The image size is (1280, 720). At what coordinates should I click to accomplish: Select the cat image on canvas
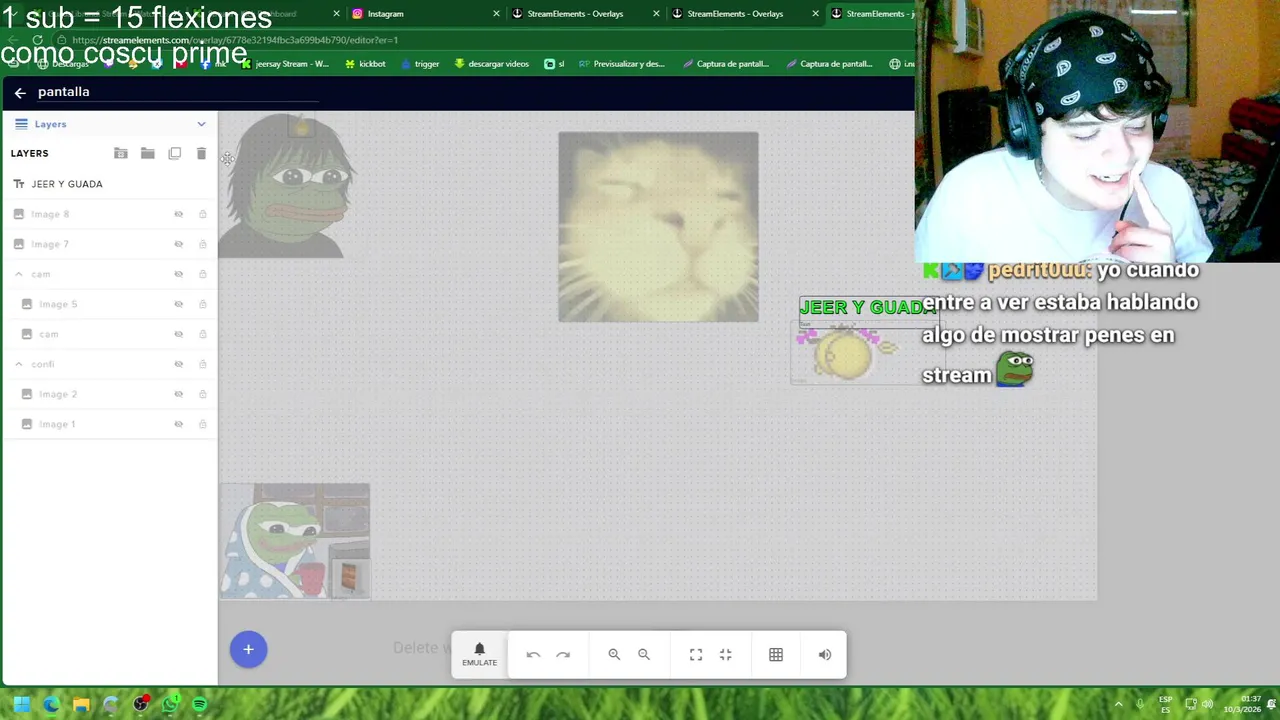[x=658, y=227]
